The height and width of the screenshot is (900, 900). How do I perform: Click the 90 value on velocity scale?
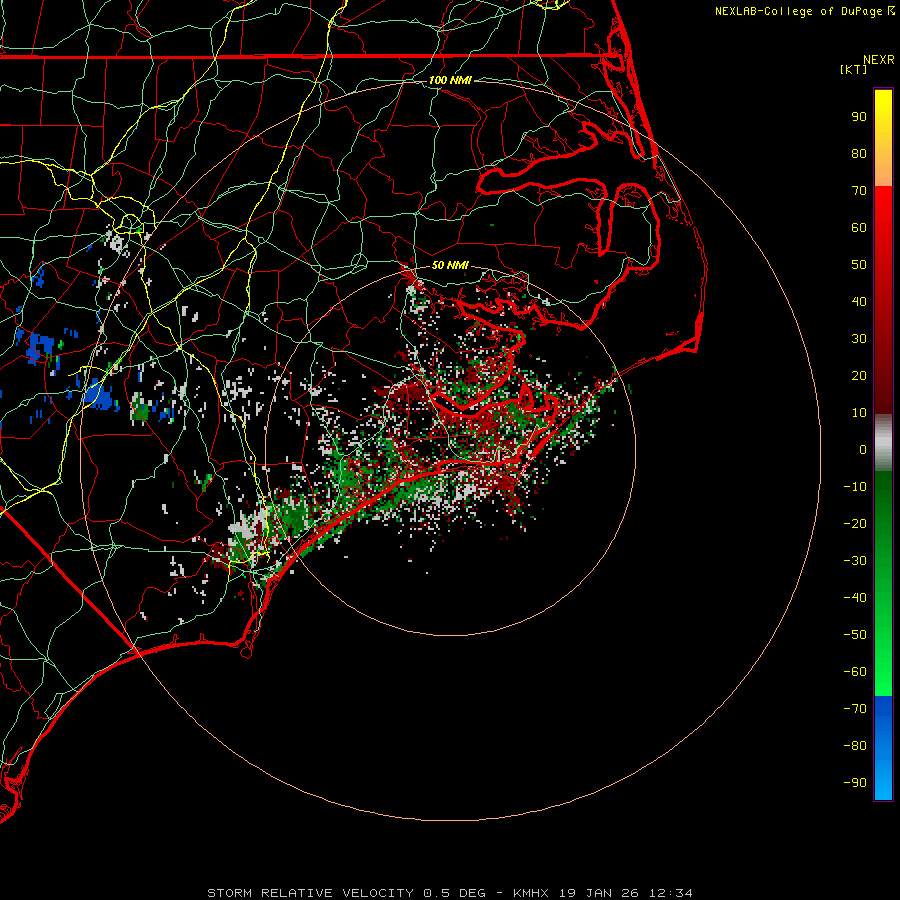coord(859,117)
